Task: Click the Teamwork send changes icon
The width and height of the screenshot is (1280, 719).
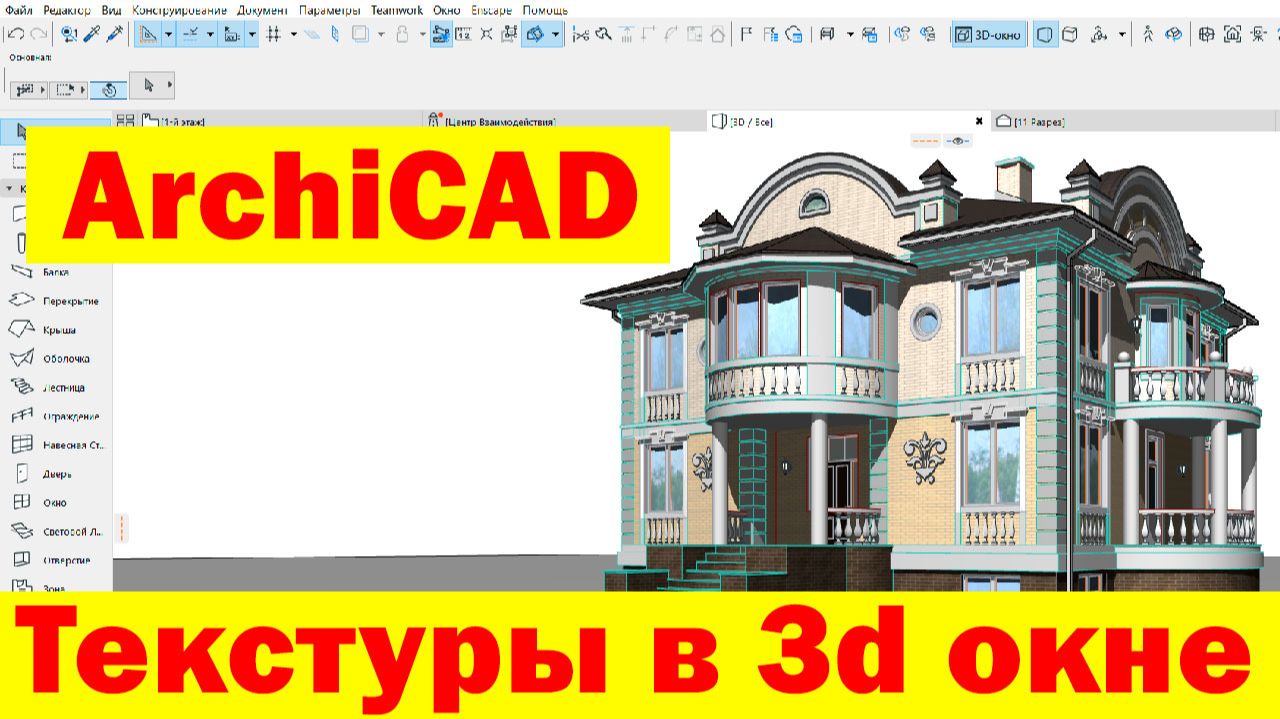Action: pos(928,34)
